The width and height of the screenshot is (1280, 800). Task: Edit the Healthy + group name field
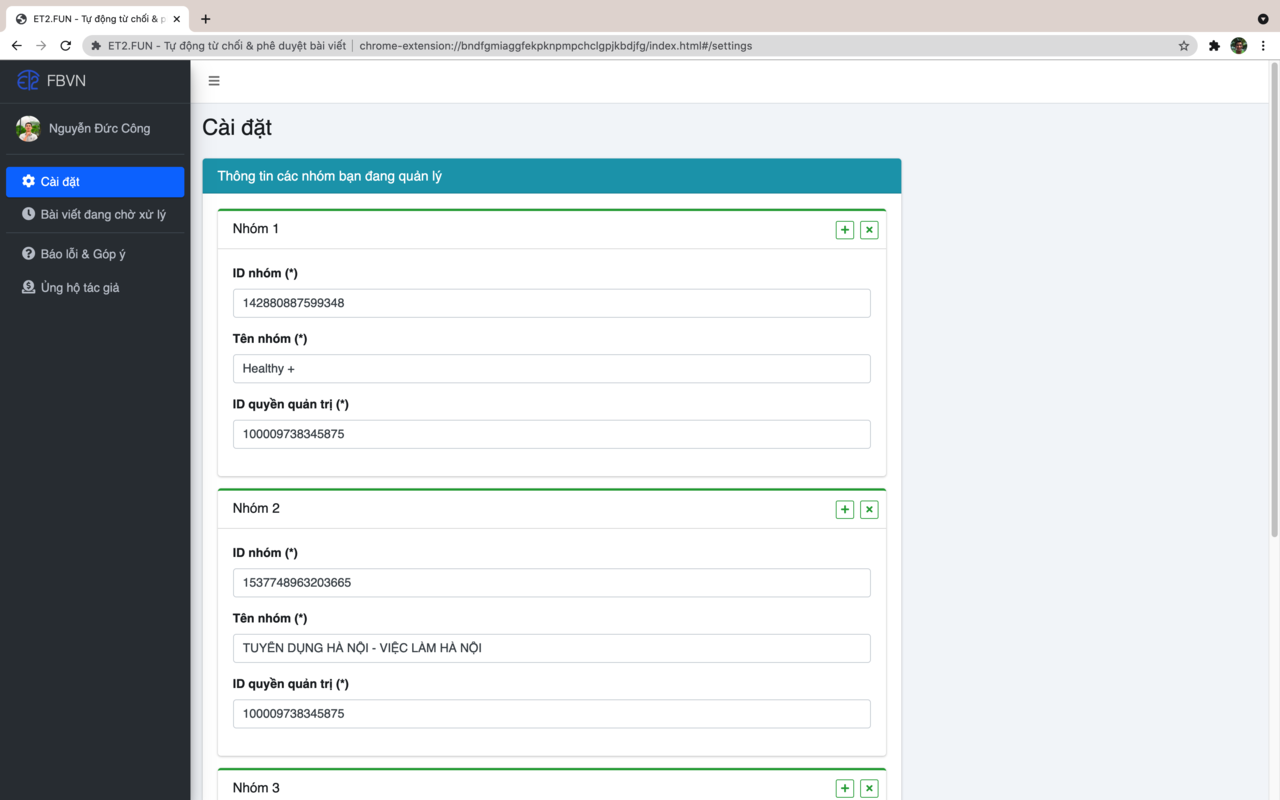tap(551, 368)
